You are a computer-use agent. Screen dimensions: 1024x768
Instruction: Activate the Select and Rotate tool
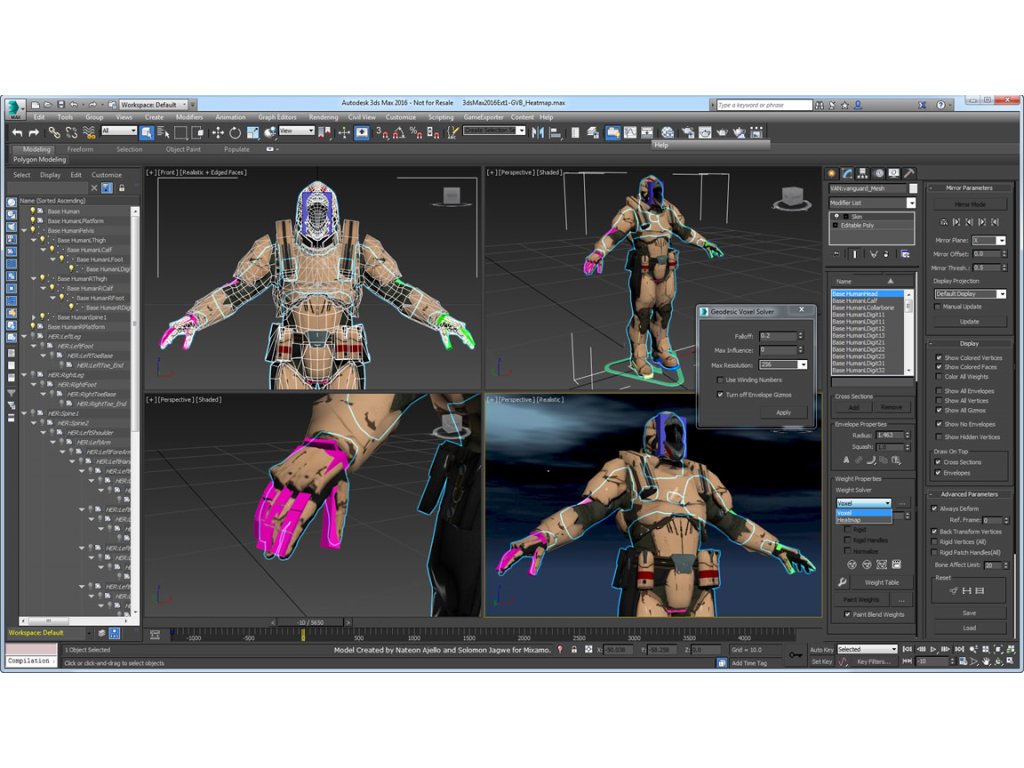[x=235, y=132]
